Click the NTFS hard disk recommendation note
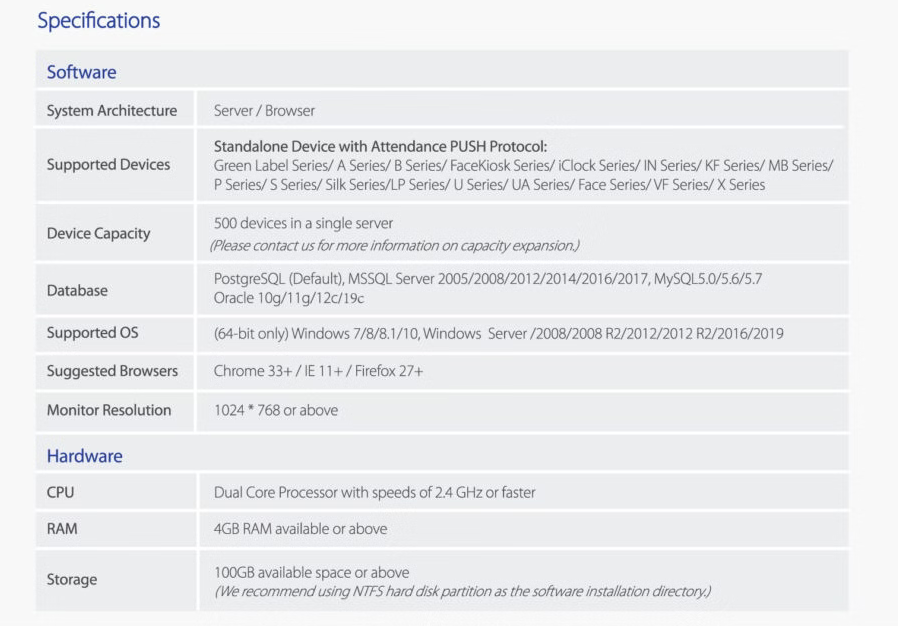Viewport: 898px width, 626px height. (462, 592)
